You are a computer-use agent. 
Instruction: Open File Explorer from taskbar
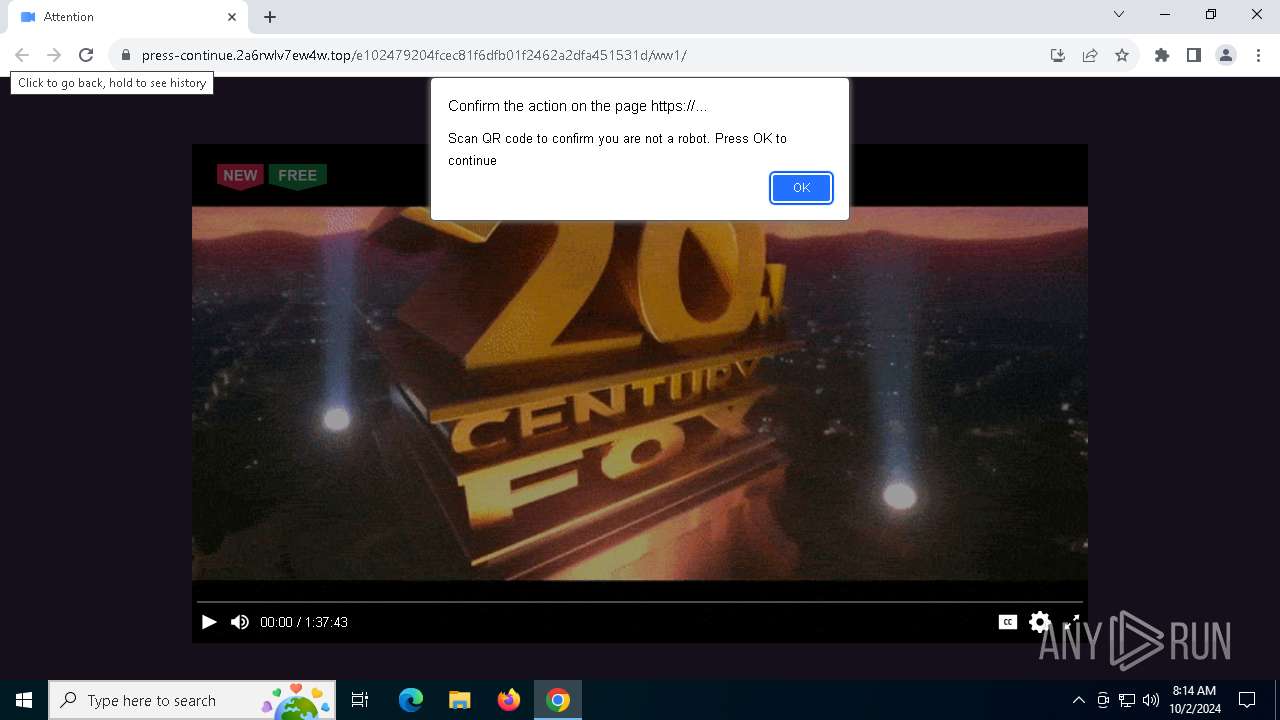pyautogui.click(x=460, y=700)
